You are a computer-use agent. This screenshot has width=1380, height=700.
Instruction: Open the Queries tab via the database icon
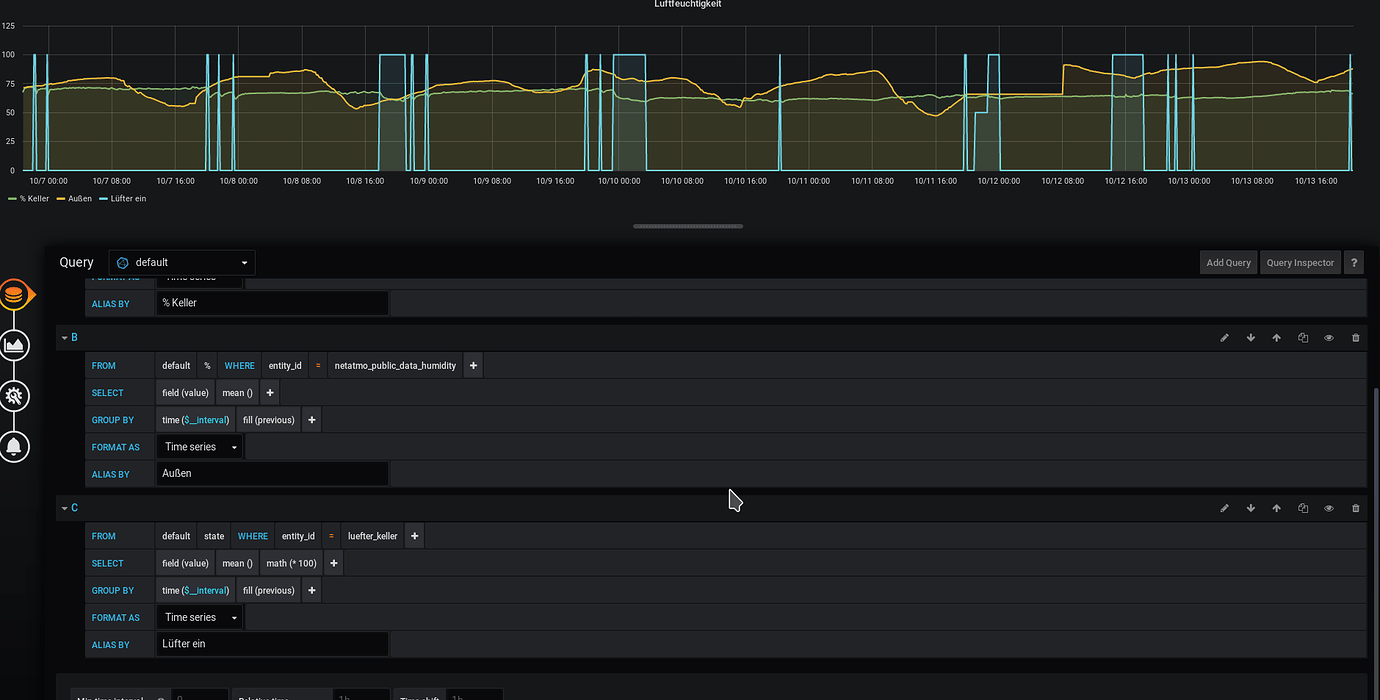coord(15,295)
